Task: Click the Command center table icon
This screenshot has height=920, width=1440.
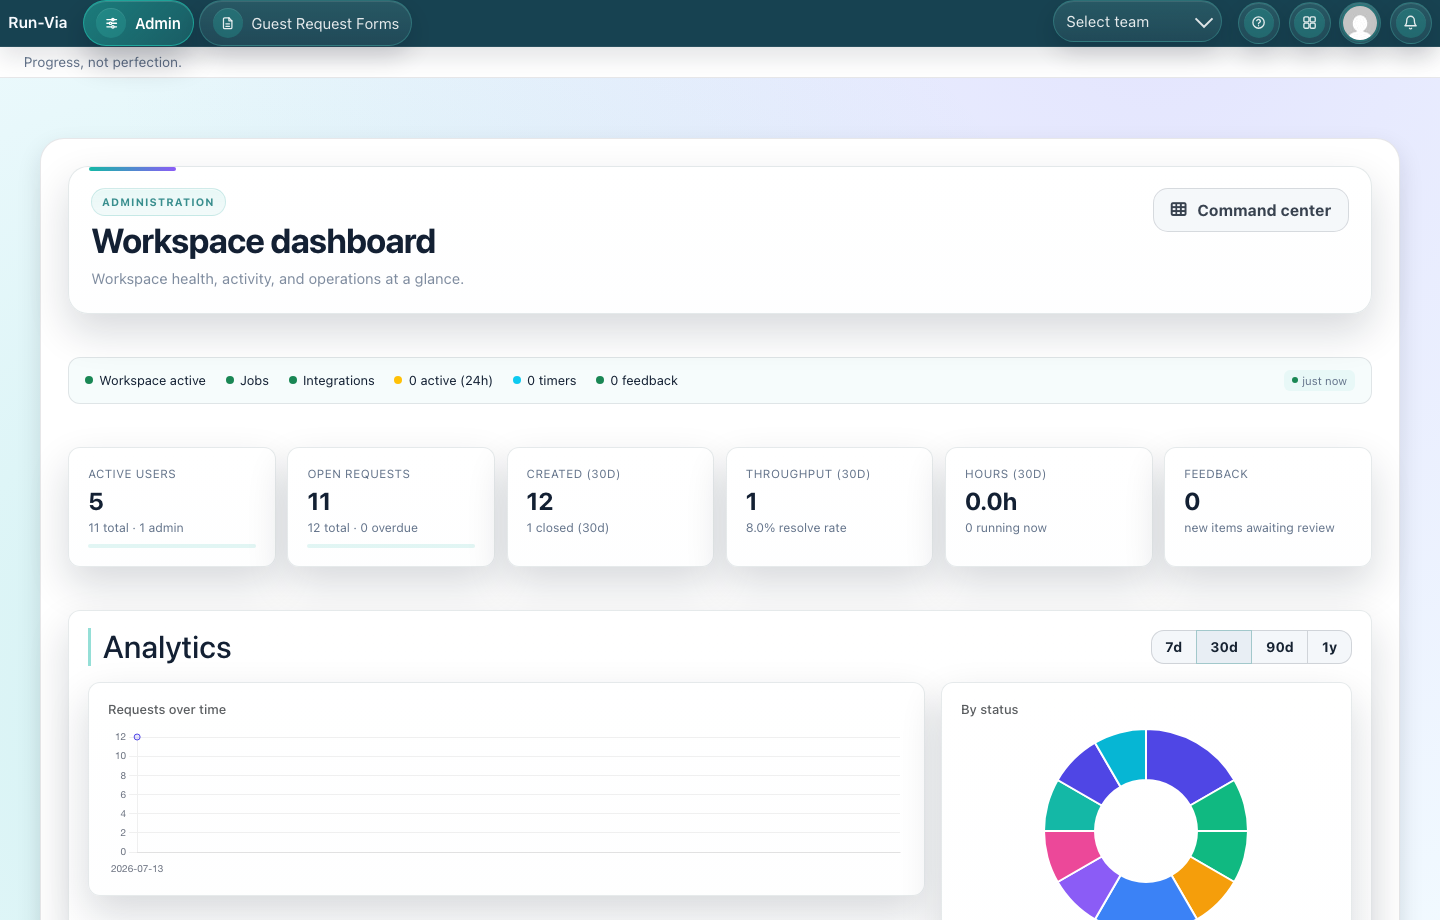Action: [1179, 210]
